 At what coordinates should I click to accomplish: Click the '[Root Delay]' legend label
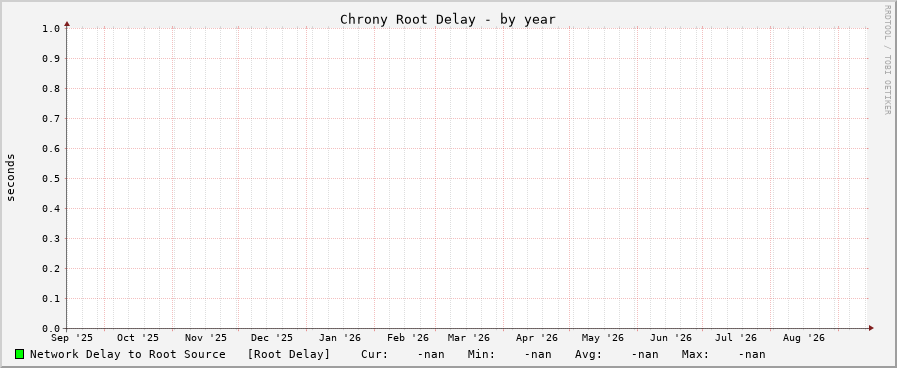point(288,354)
